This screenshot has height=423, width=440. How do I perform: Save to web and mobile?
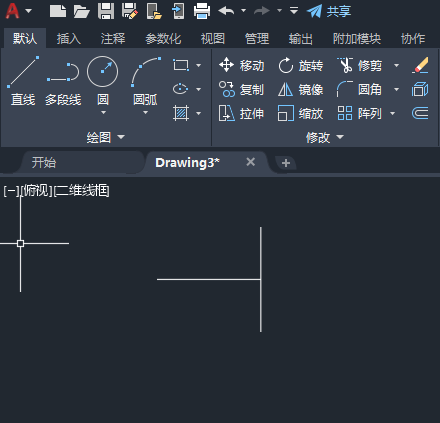[x=178, y=11]
